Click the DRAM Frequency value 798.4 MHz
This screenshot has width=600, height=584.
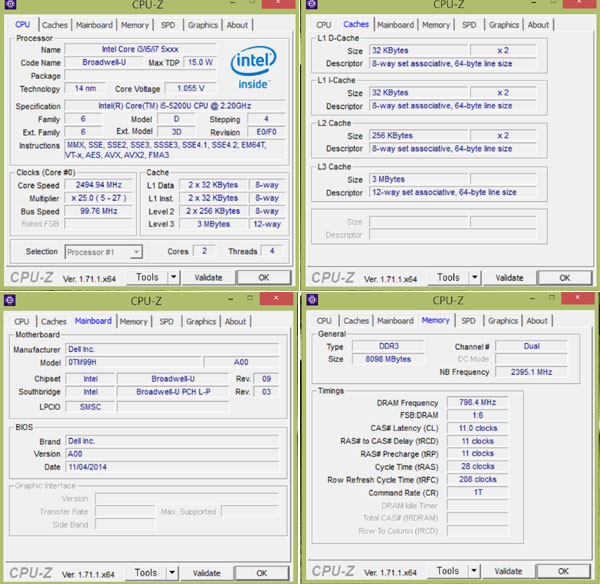tap(478, 402)
